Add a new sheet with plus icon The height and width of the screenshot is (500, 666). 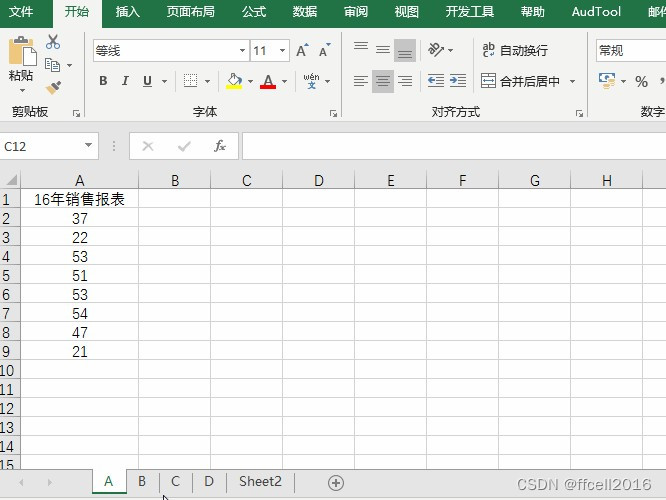coord(336,483)
